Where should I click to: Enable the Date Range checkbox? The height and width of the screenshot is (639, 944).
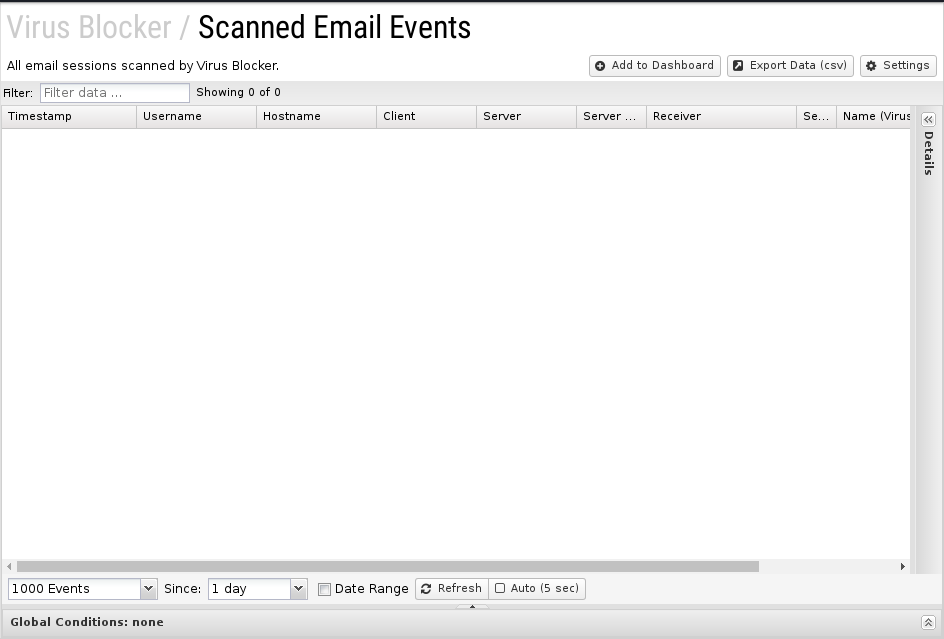(324, 589)
